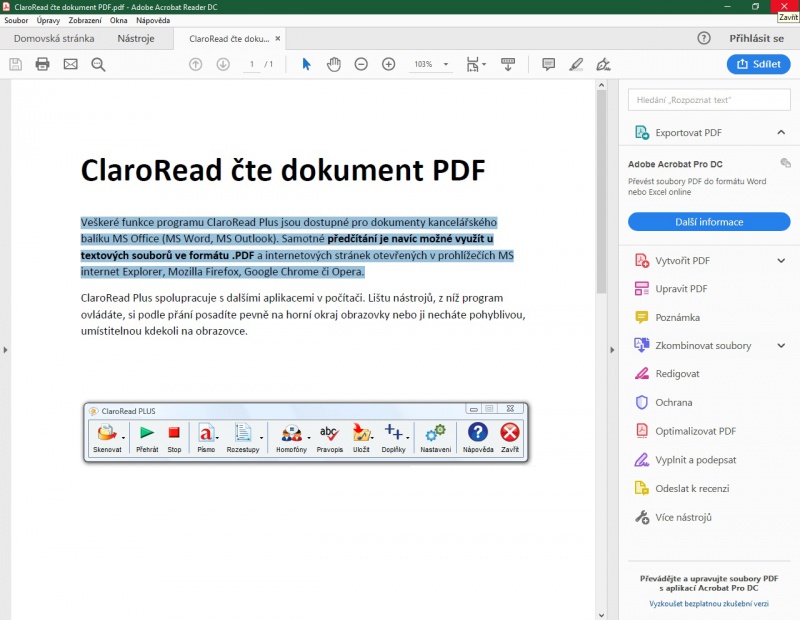Go to next page with down arrow
800x620 pixels.
point(223,64)
